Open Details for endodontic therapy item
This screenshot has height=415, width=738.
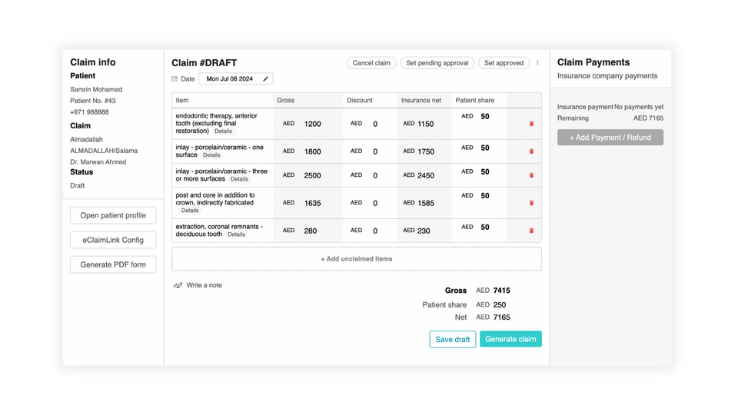tap(223, 131)
